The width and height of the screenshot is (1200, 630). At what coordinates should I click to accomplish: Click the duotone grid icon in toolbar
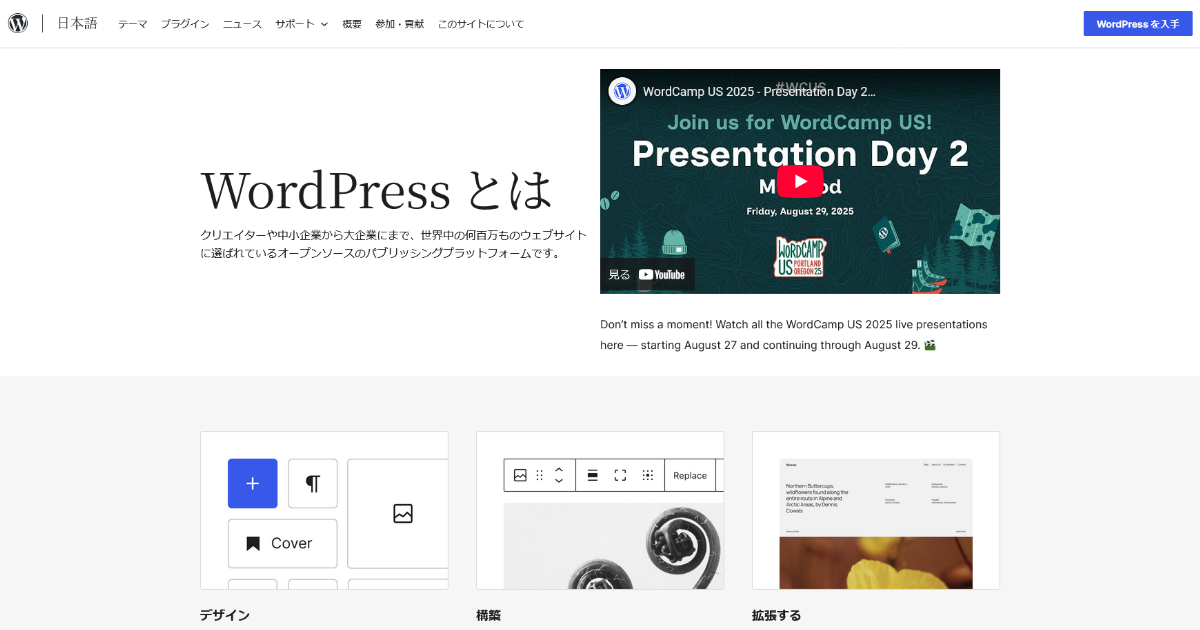click(x=648, y=475)
